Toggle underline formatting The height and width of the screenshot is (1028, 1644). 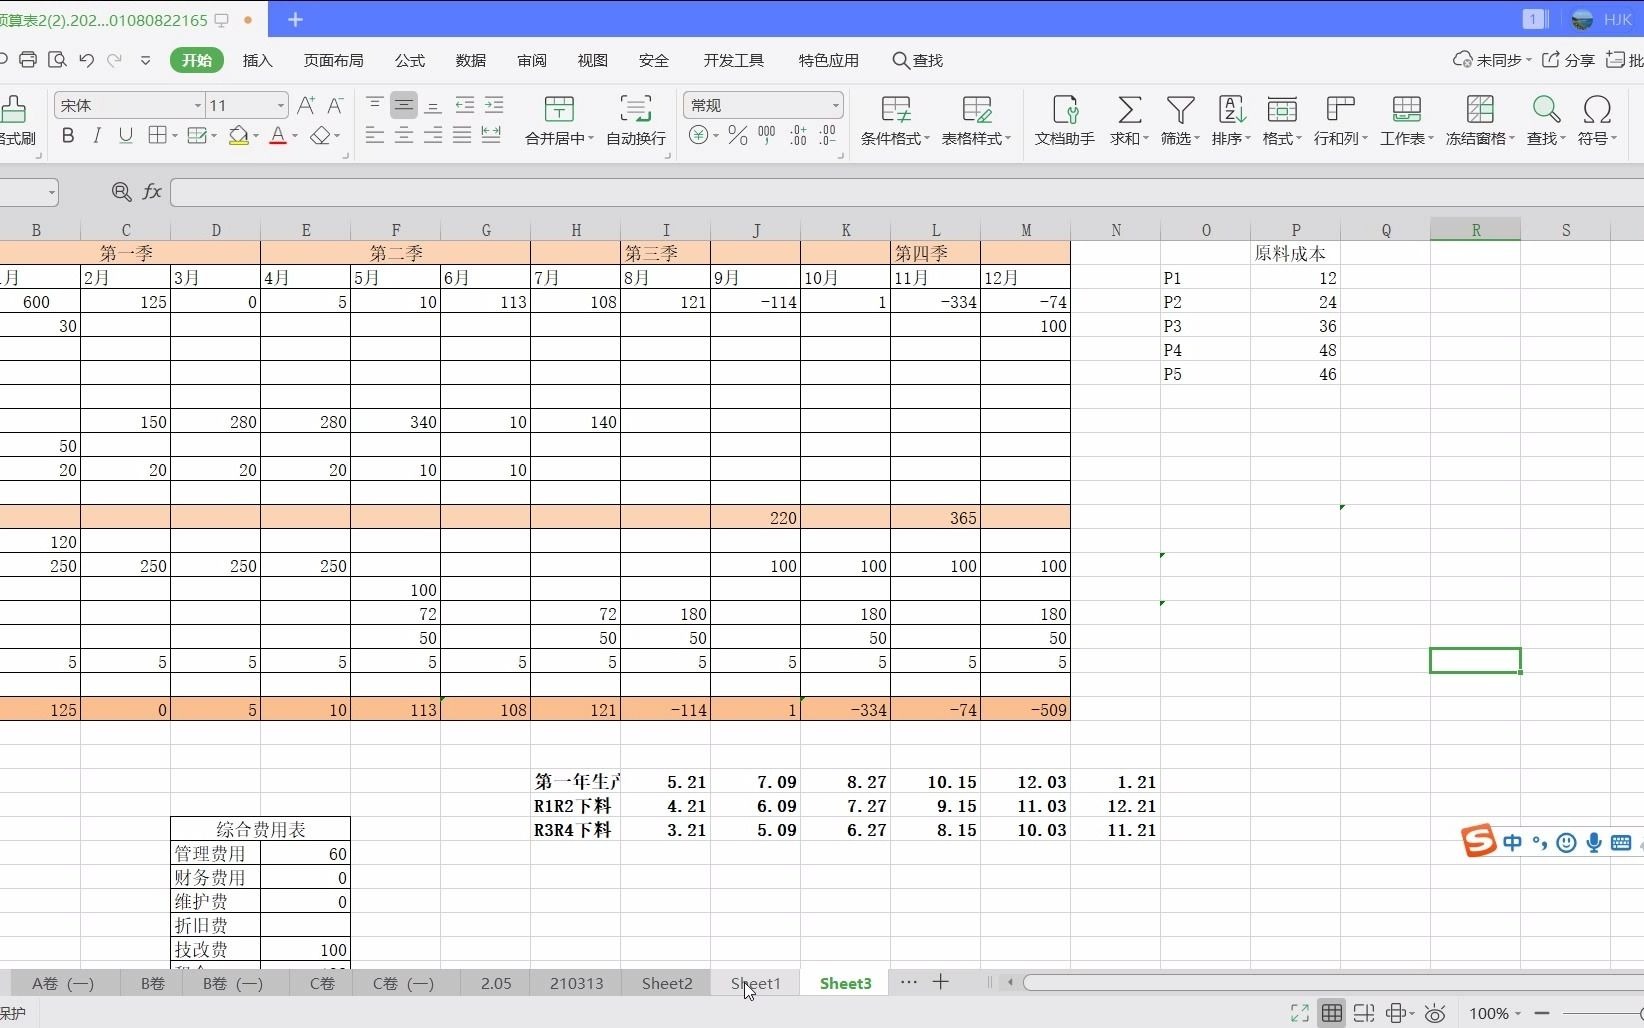pyautogui.click(x=125, y=135)
